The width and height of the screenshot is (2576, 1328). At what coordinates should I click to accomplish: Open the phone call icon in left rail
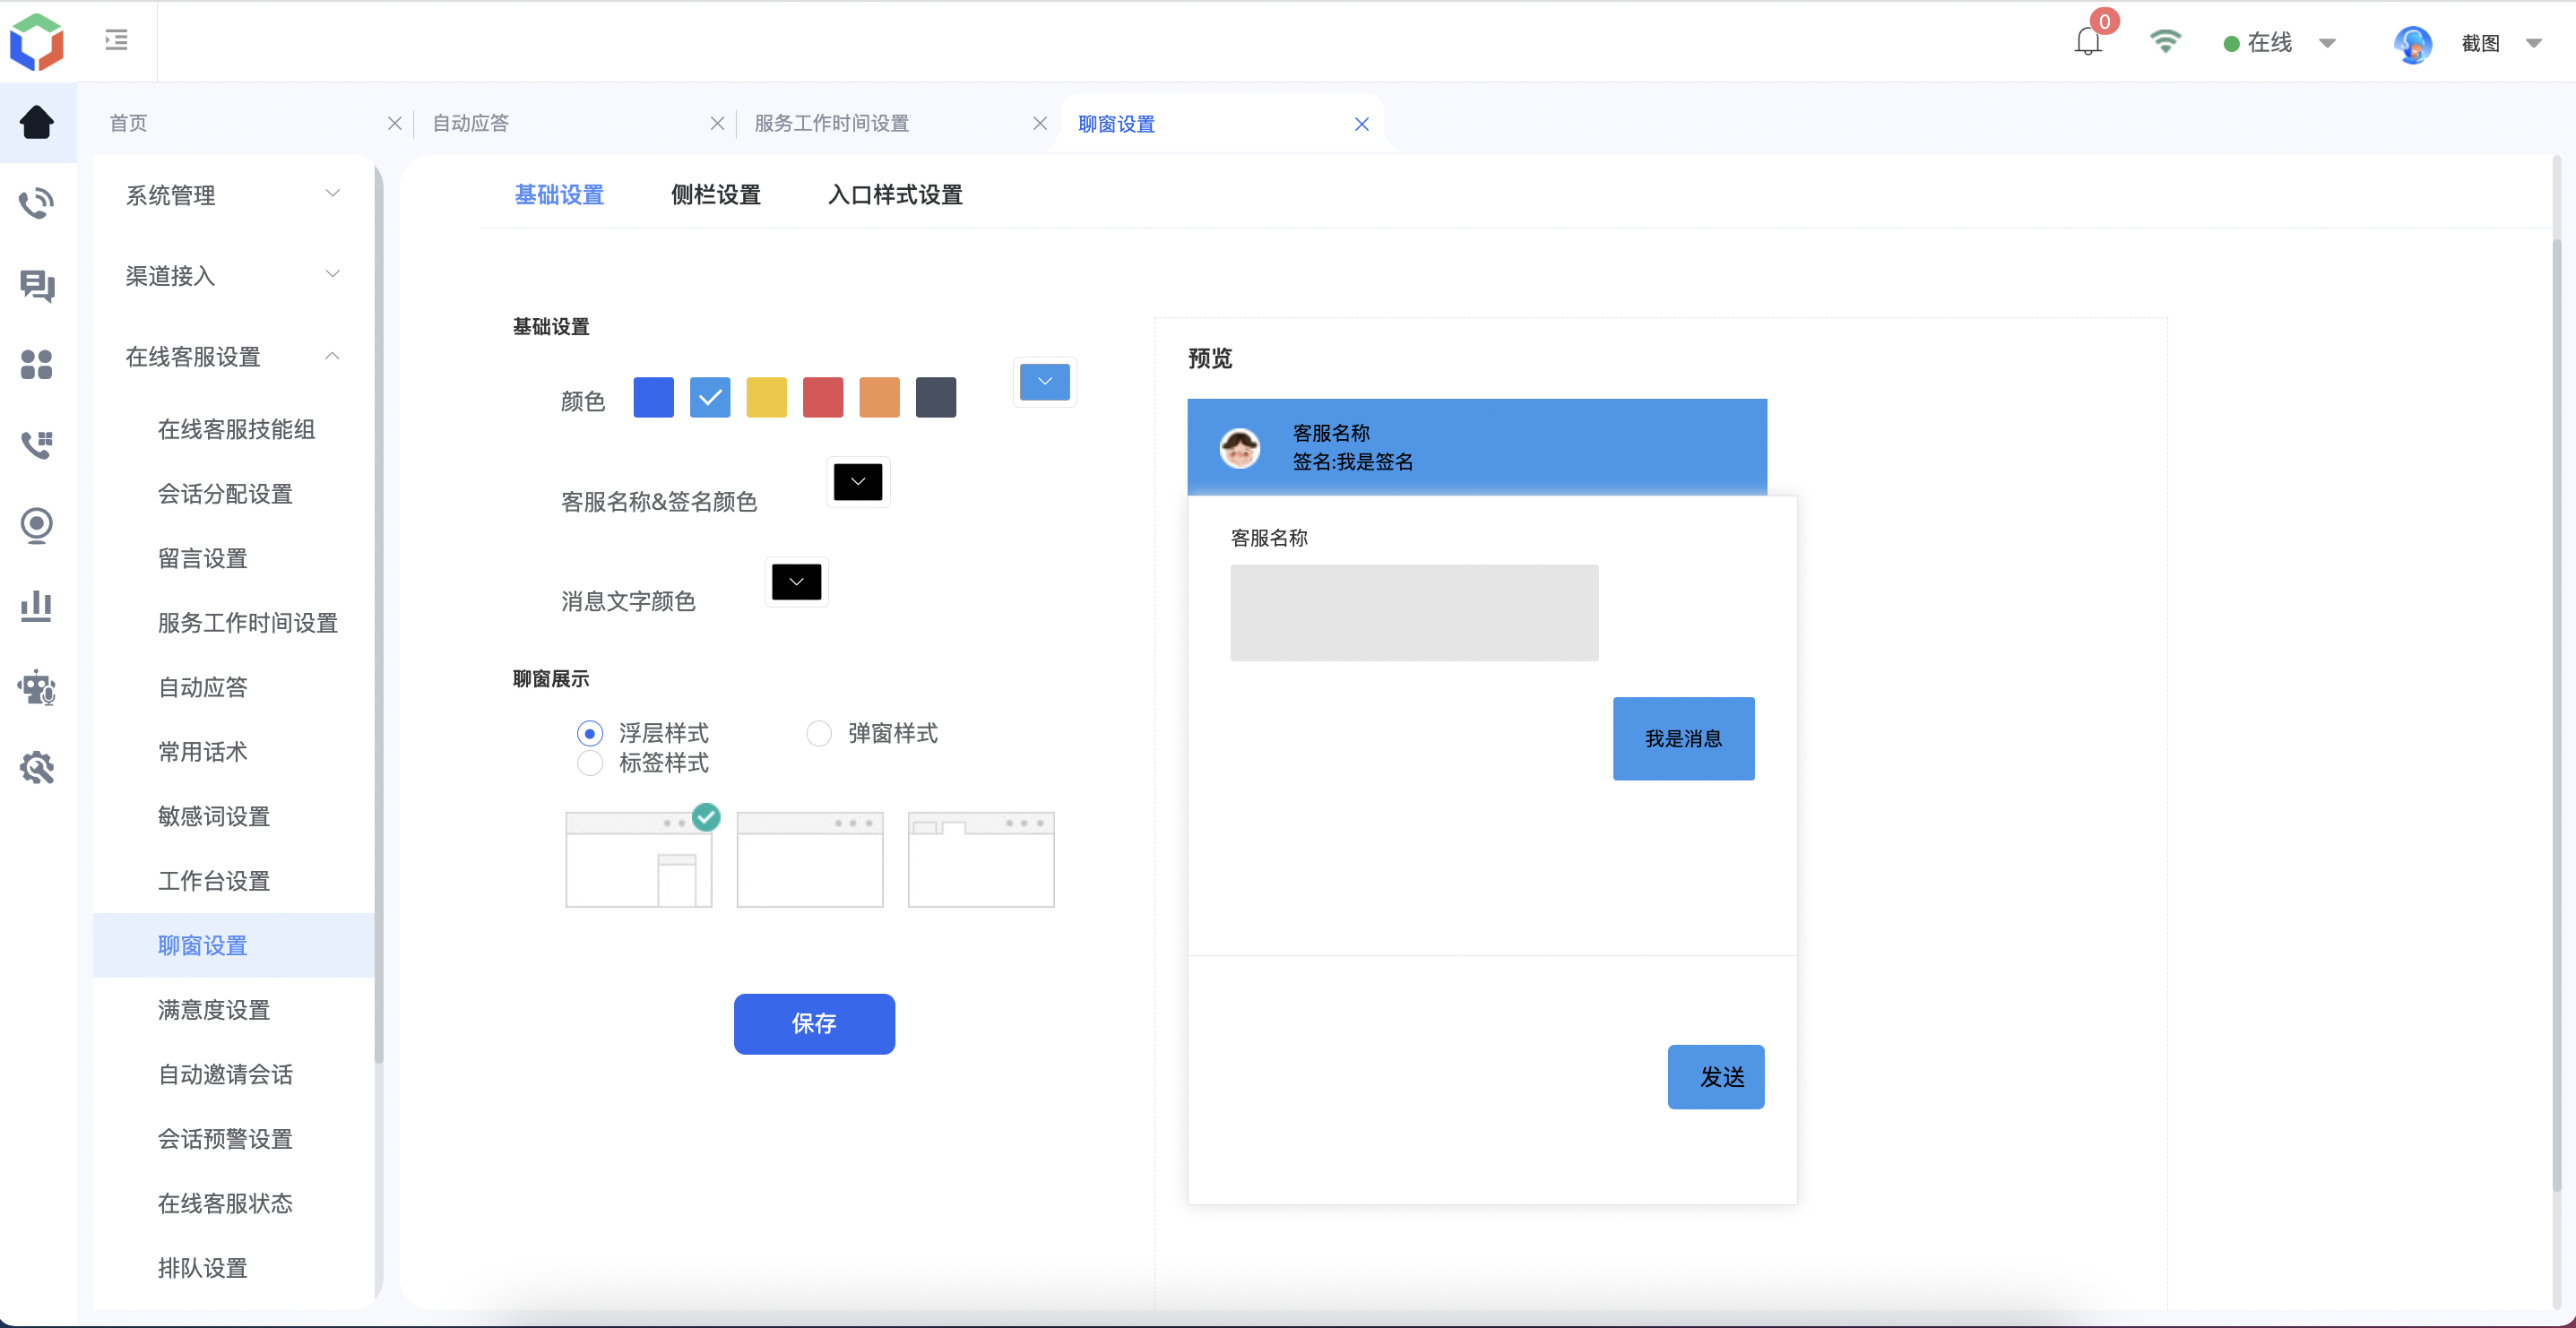coord(37,203)
